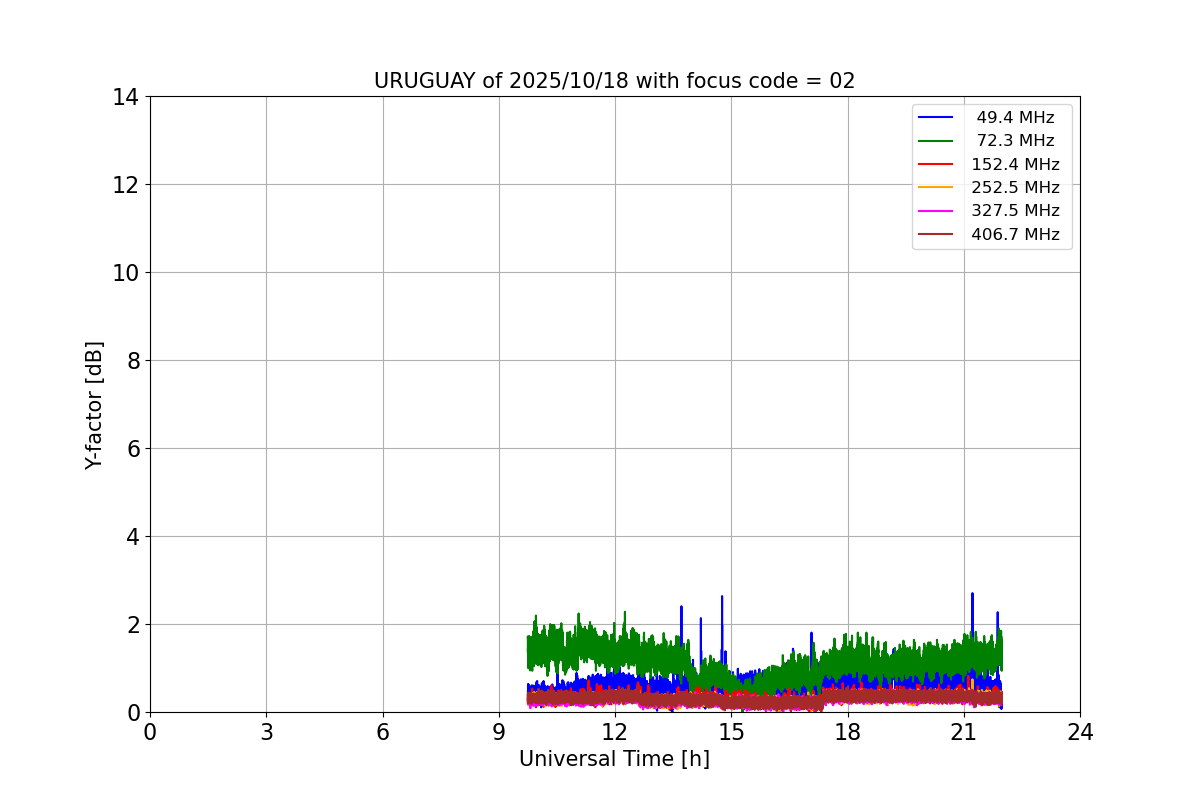Screen dimensions: 1200x800
Task: Click the y-axis tick label 10
Action: click(x=126, y=273)
